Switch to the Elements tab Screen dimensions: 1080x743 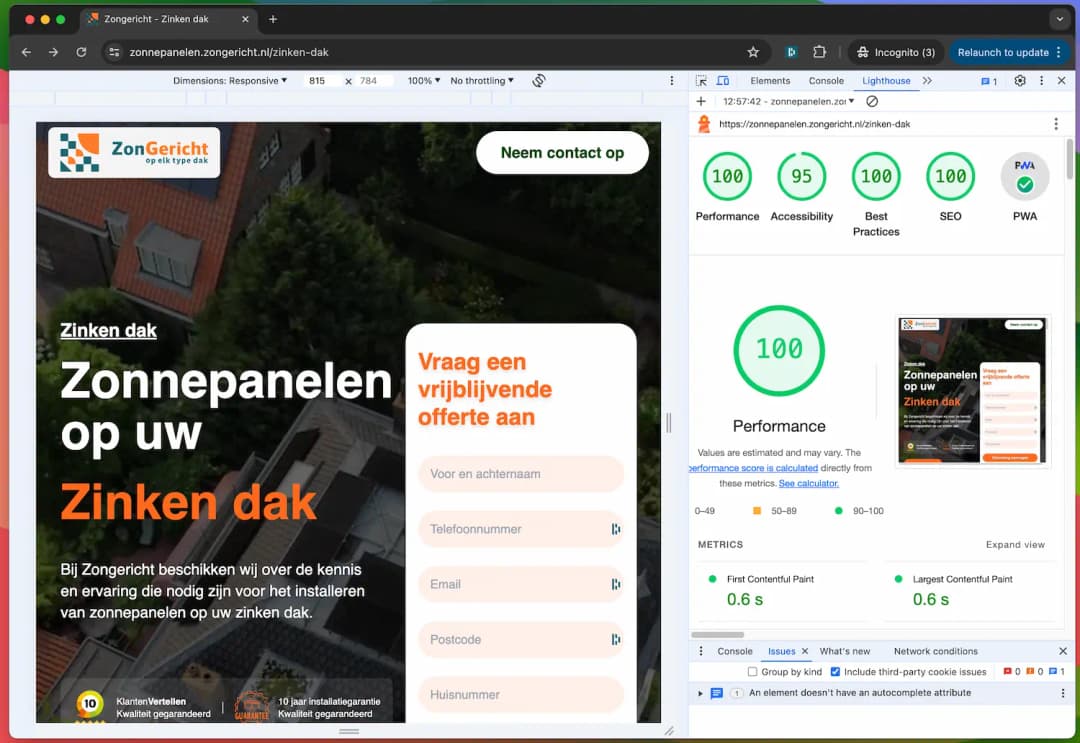coord(770,81)
